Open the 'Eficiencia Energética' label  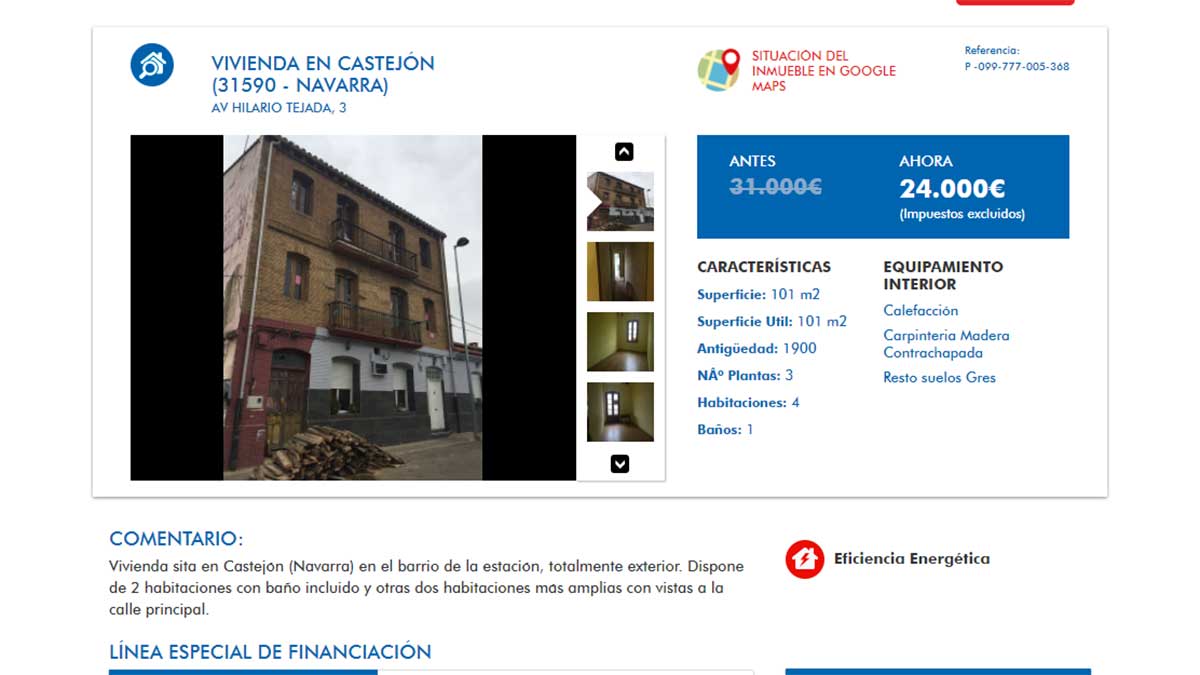pyautogui.click(x=911, y=559)
